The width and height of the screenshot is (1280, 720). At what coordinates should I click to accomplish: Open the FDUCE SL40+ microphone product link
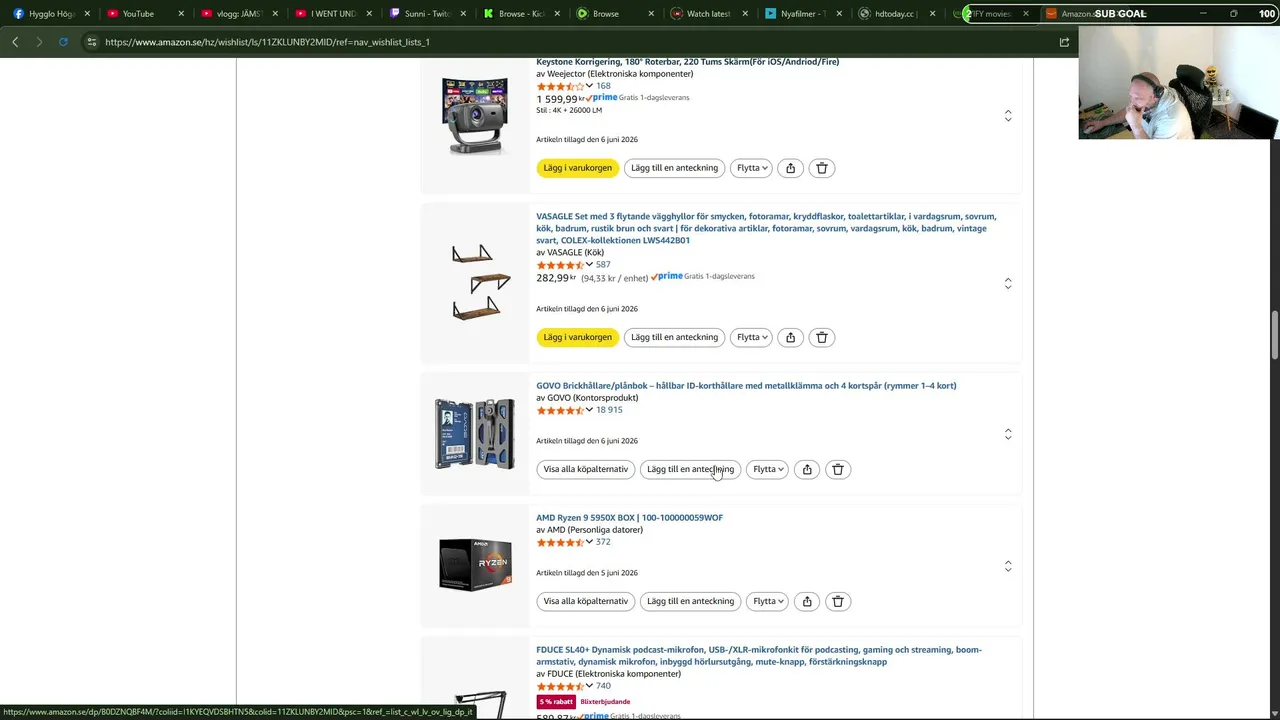coord(759,656)
